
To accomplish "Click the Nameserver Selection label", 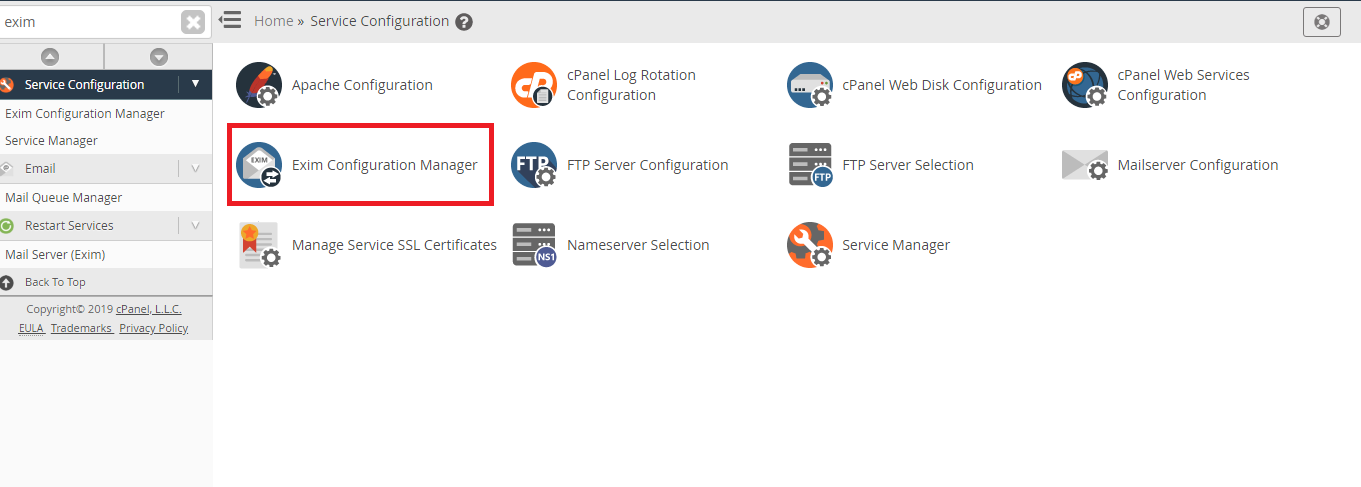I will (638, 245).
